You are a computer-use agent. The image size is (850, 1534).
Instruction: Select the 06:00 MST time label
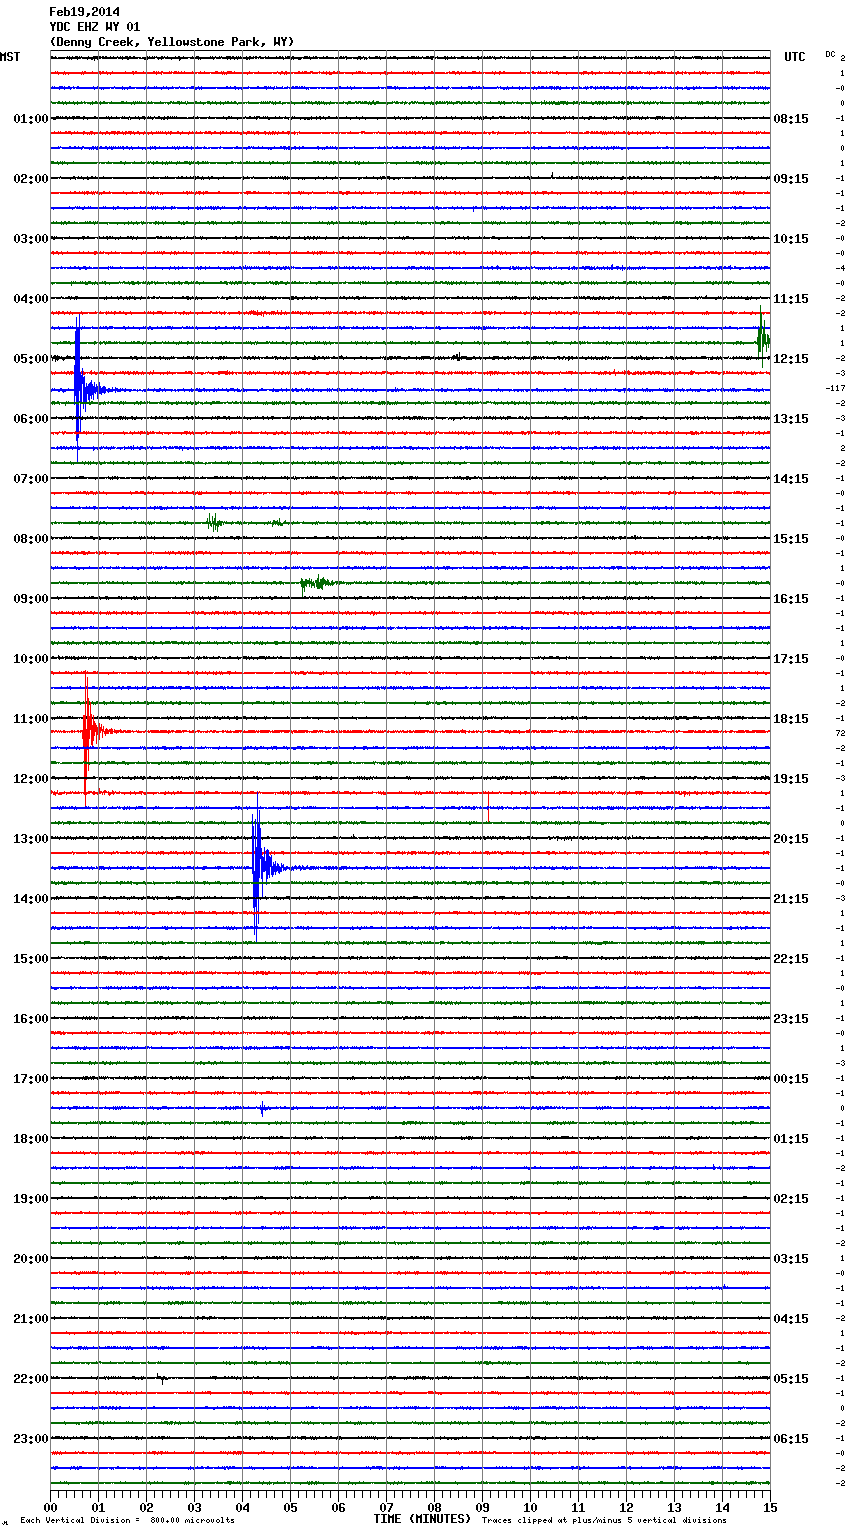point(30,419)
